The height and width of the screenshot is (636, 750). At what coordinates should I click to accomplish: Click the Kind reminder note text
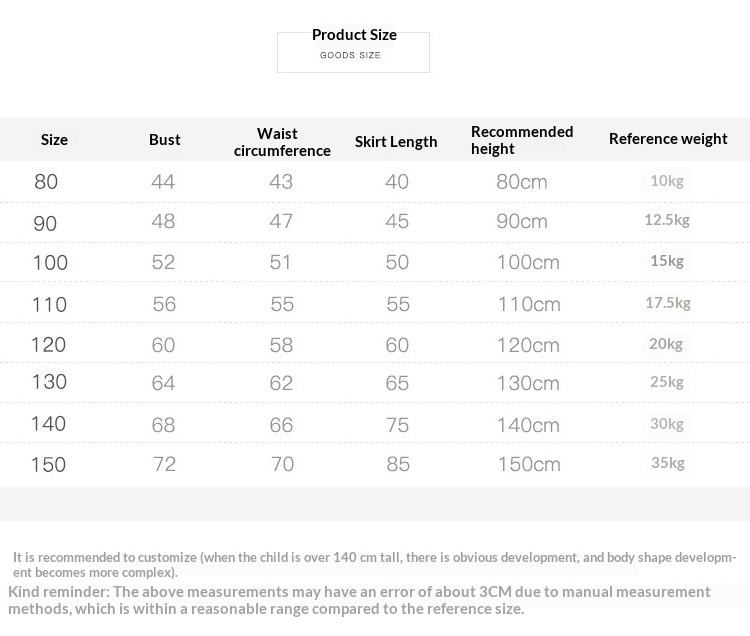point(360,600)
